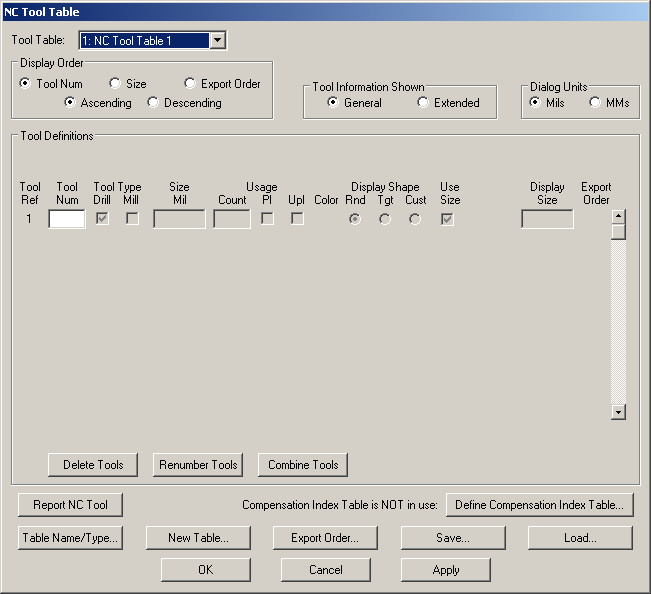651x594 pixels.
Task: Toggle the Pl usage checkbox
Action: 267,218
